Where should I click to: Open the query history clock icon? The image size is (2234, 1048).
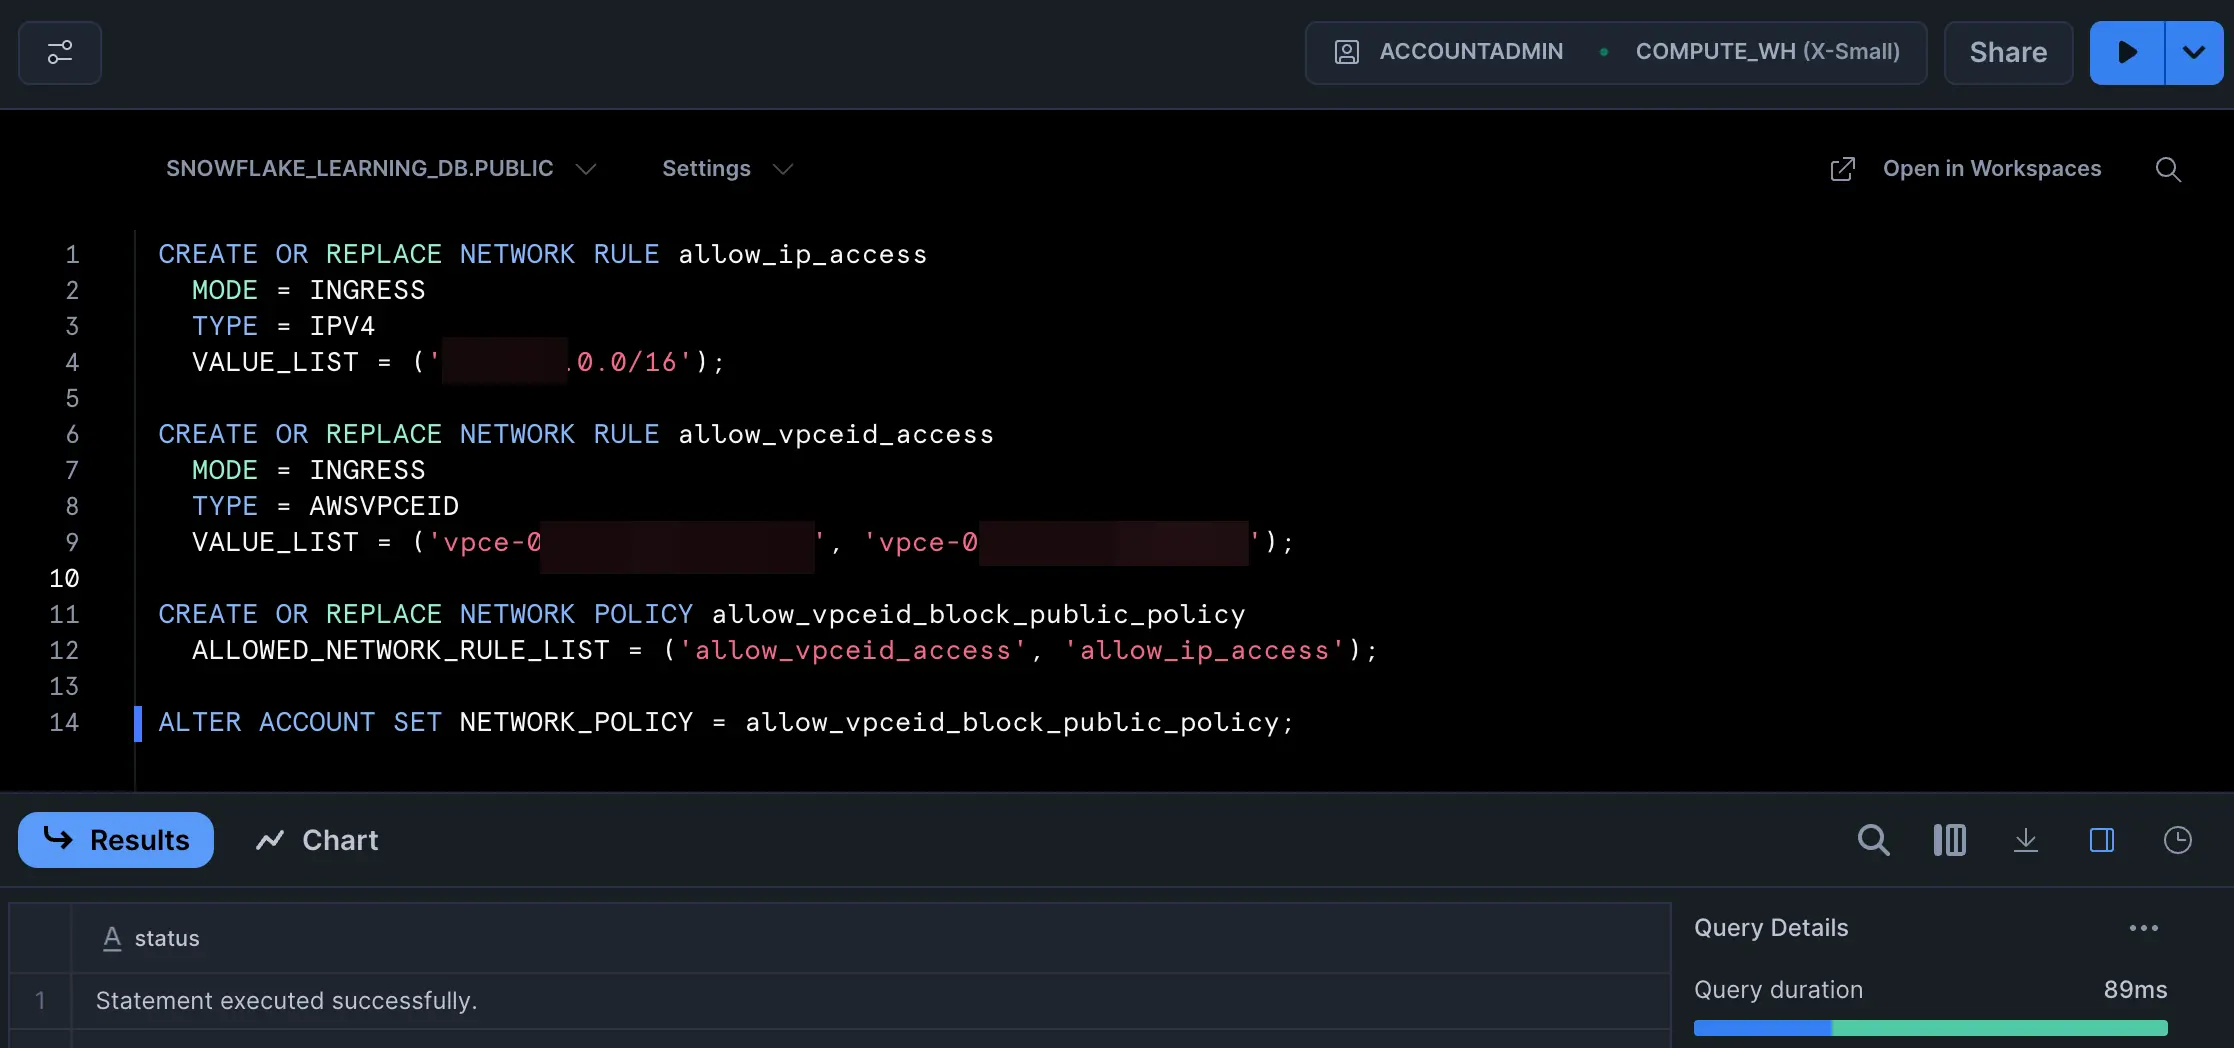click(2177, 840)
